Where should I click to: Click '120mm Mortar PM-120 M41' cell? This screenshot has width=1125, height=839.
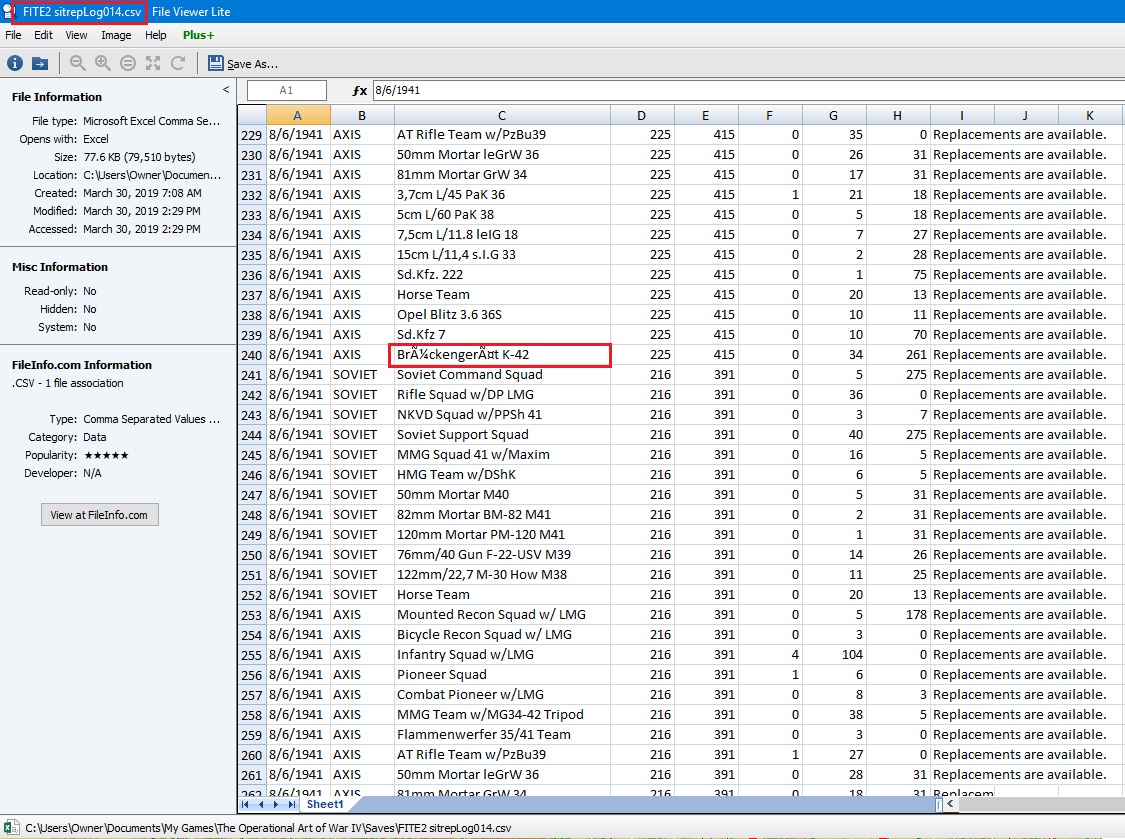[502, 535]
